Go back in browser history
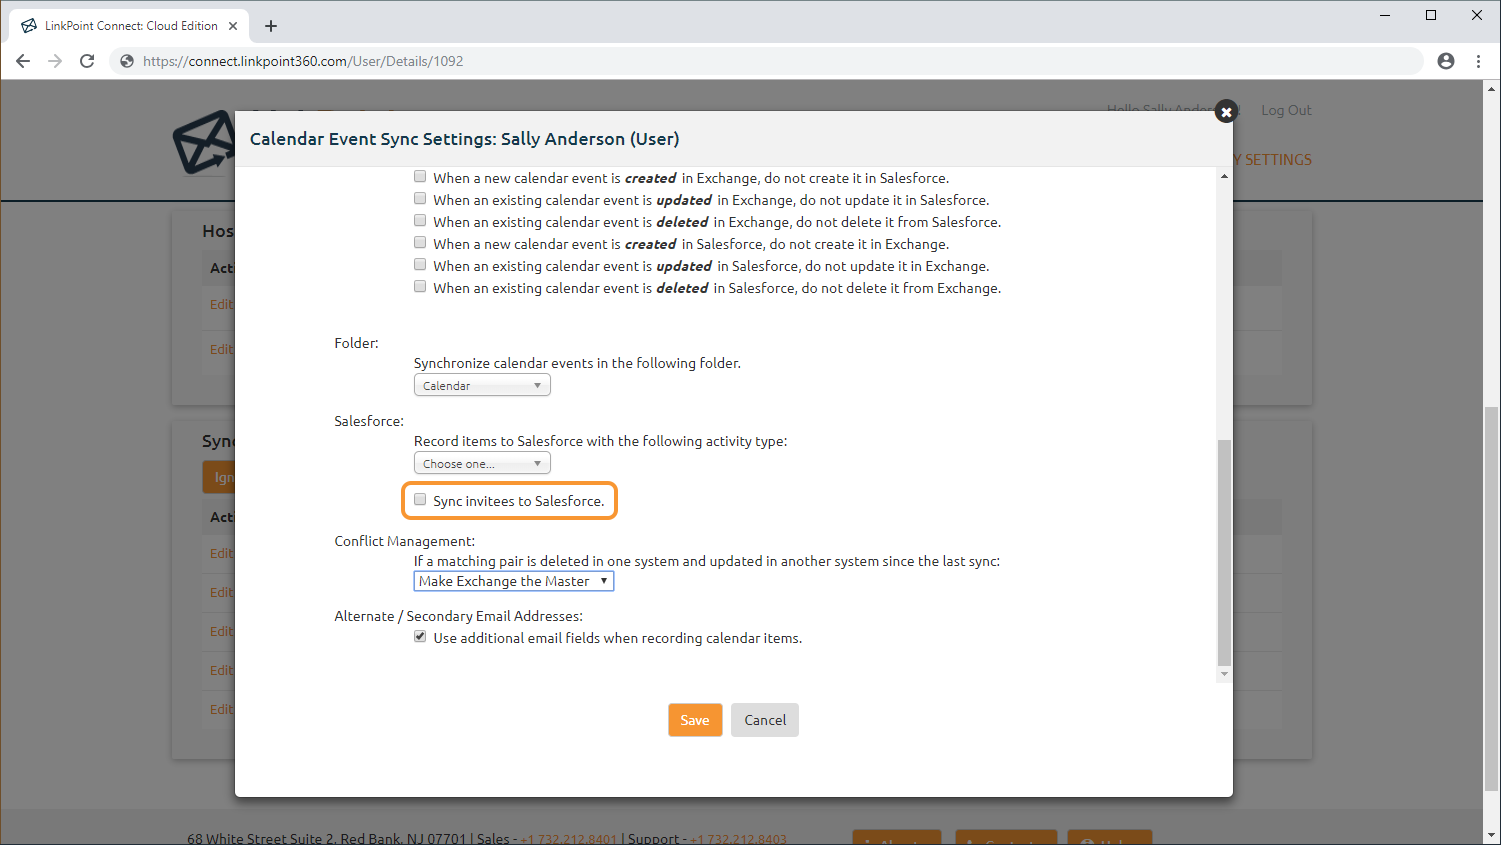Image resolution: width=1501 pixels, height=845 pixels. tap(23, 61)
